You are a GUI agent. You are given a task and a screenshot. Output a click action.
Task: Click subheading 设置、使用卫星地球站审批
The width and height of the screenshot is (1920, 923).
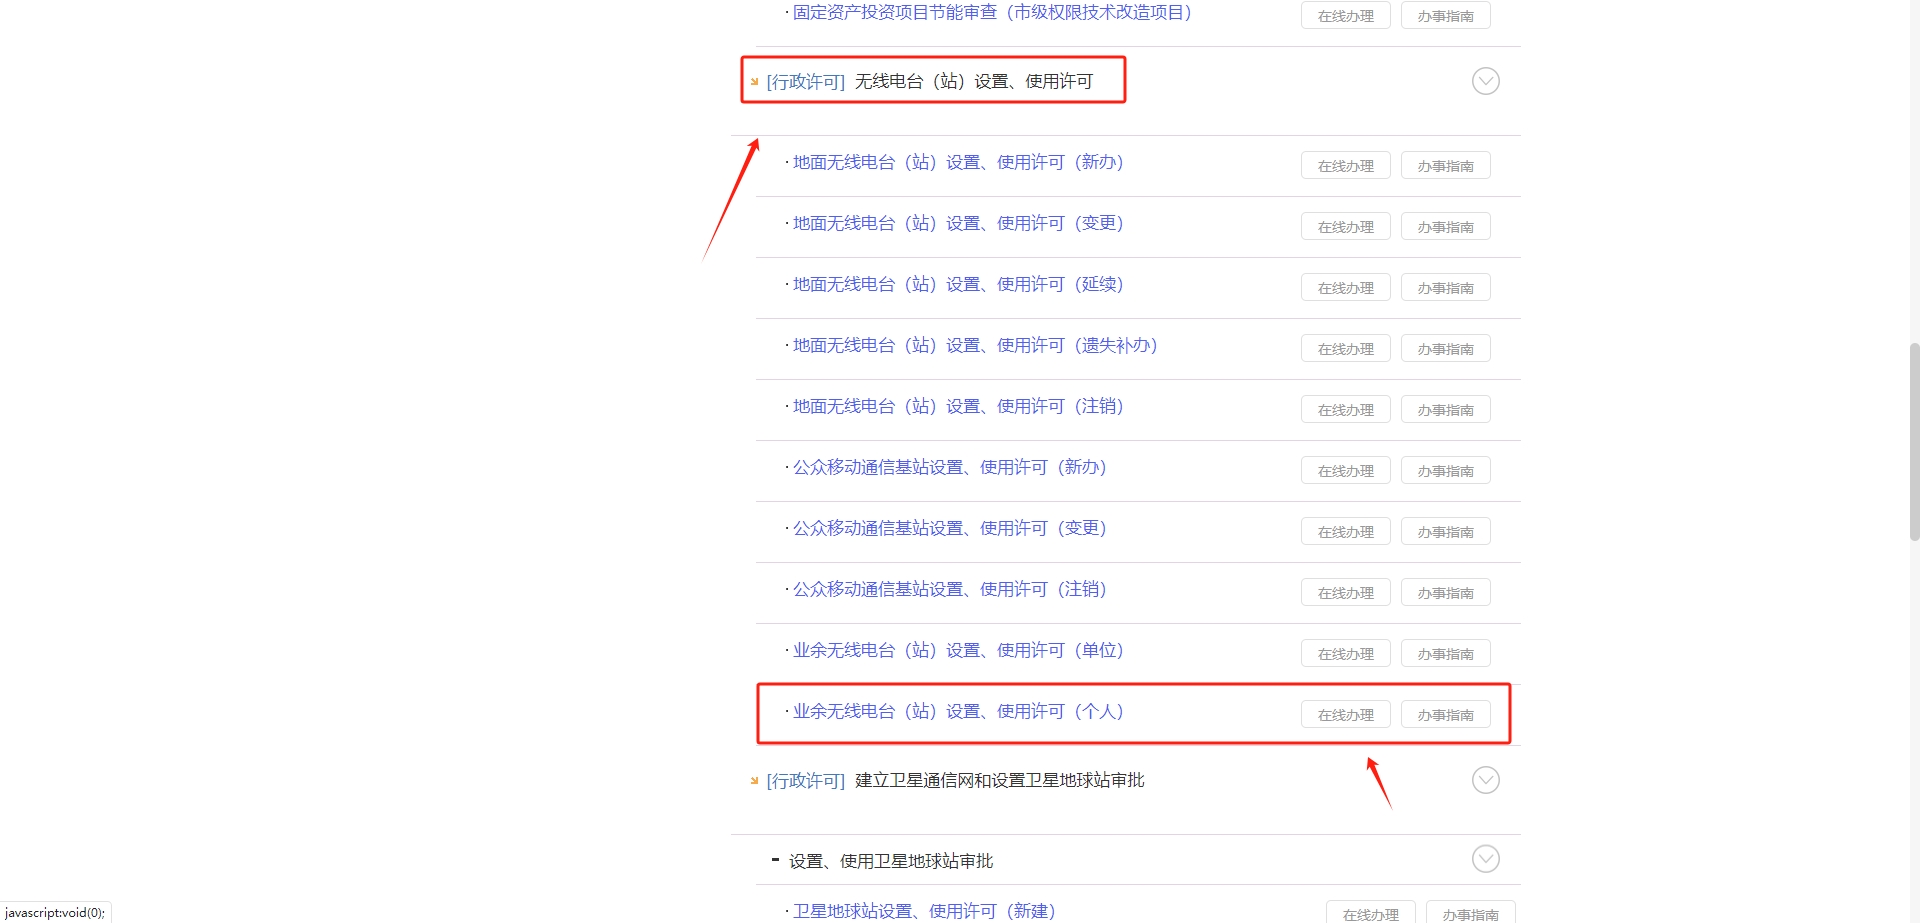(891, 861)
